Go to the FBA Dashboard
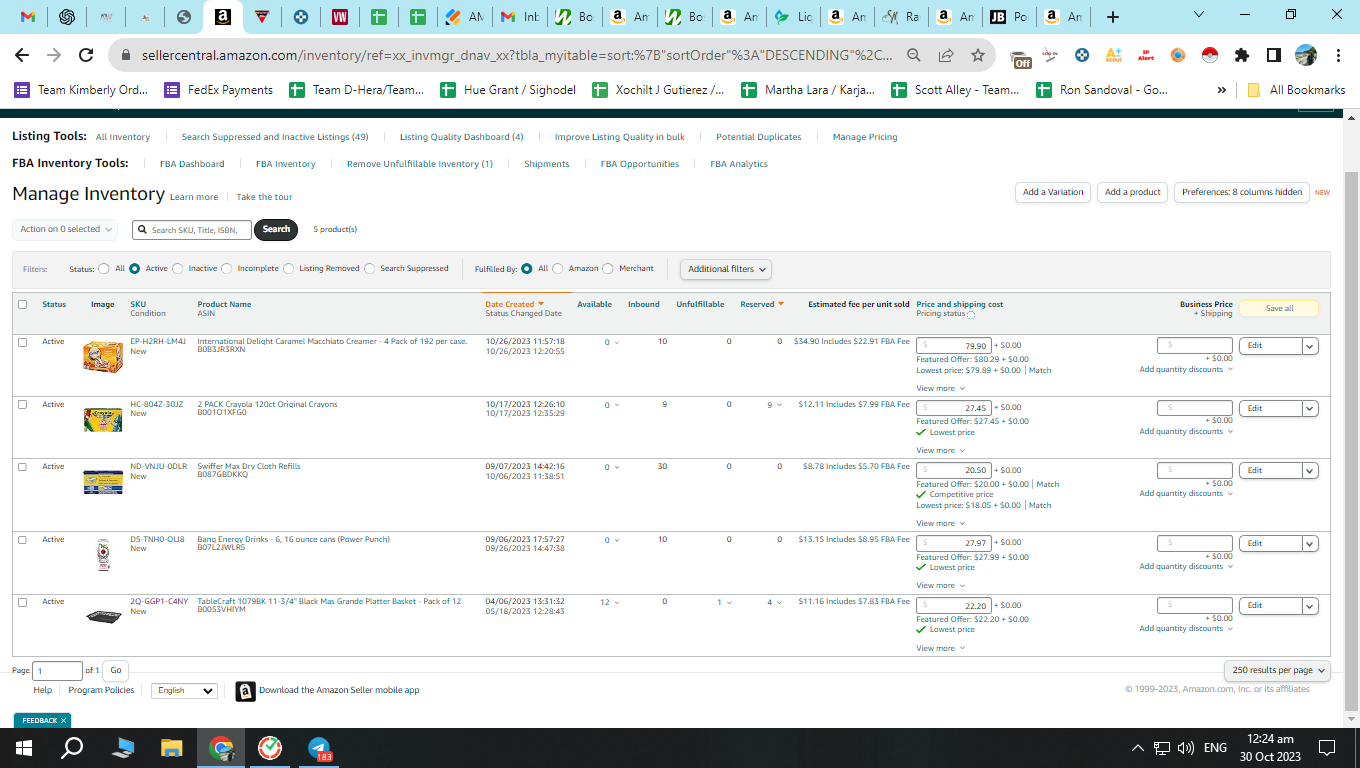 click(192, 164)
